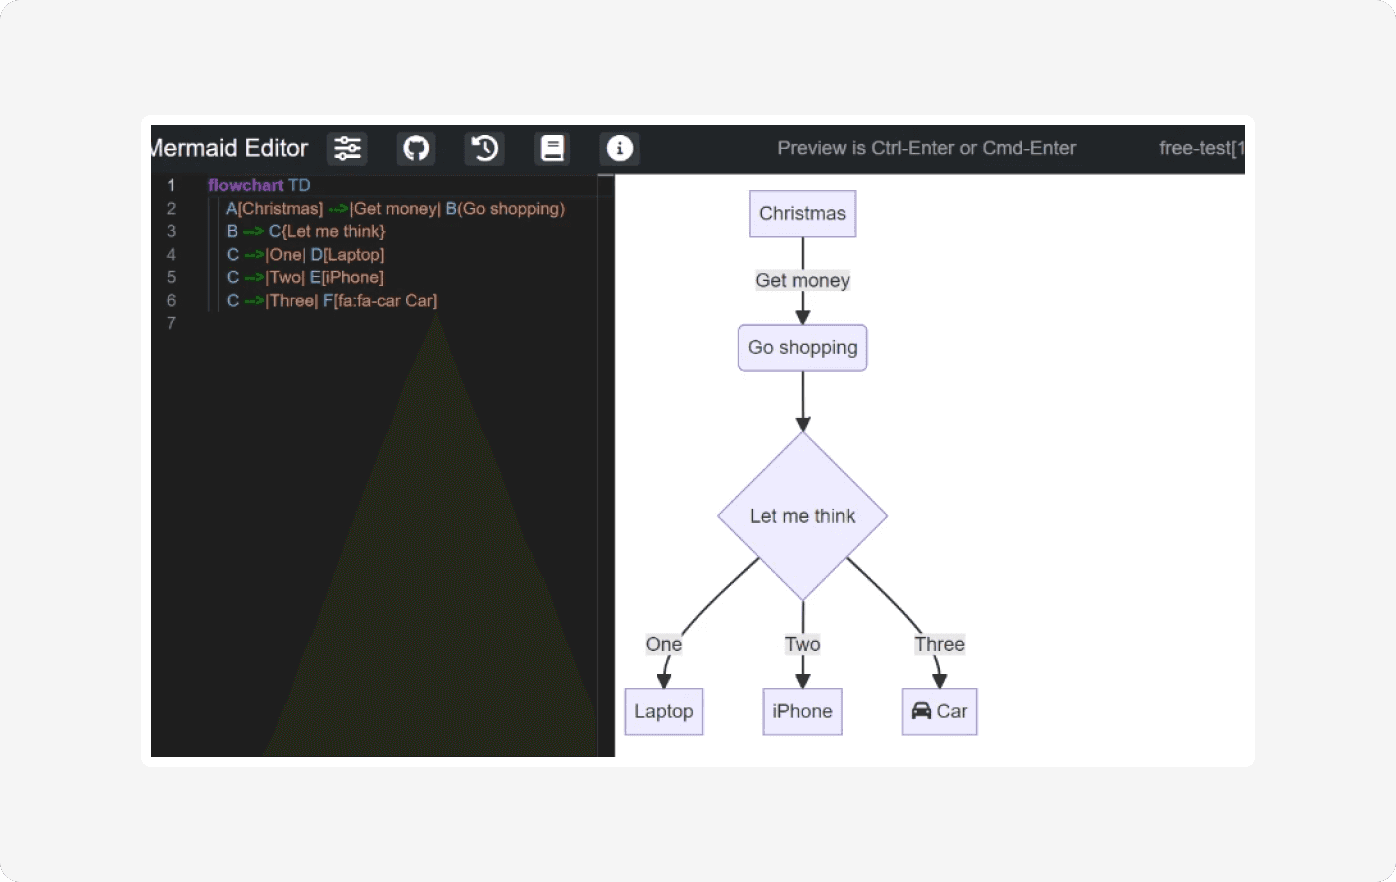Place cursor on C{Let me think} line
1396x882 pixels.
(306, 231)
